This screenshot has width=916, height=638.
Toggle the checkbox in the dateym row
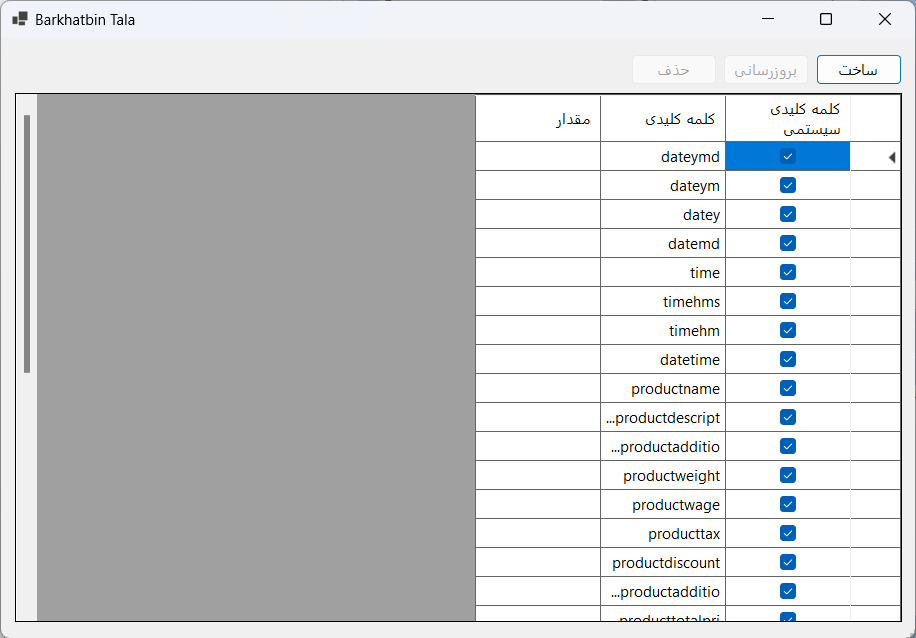[787, 185]
